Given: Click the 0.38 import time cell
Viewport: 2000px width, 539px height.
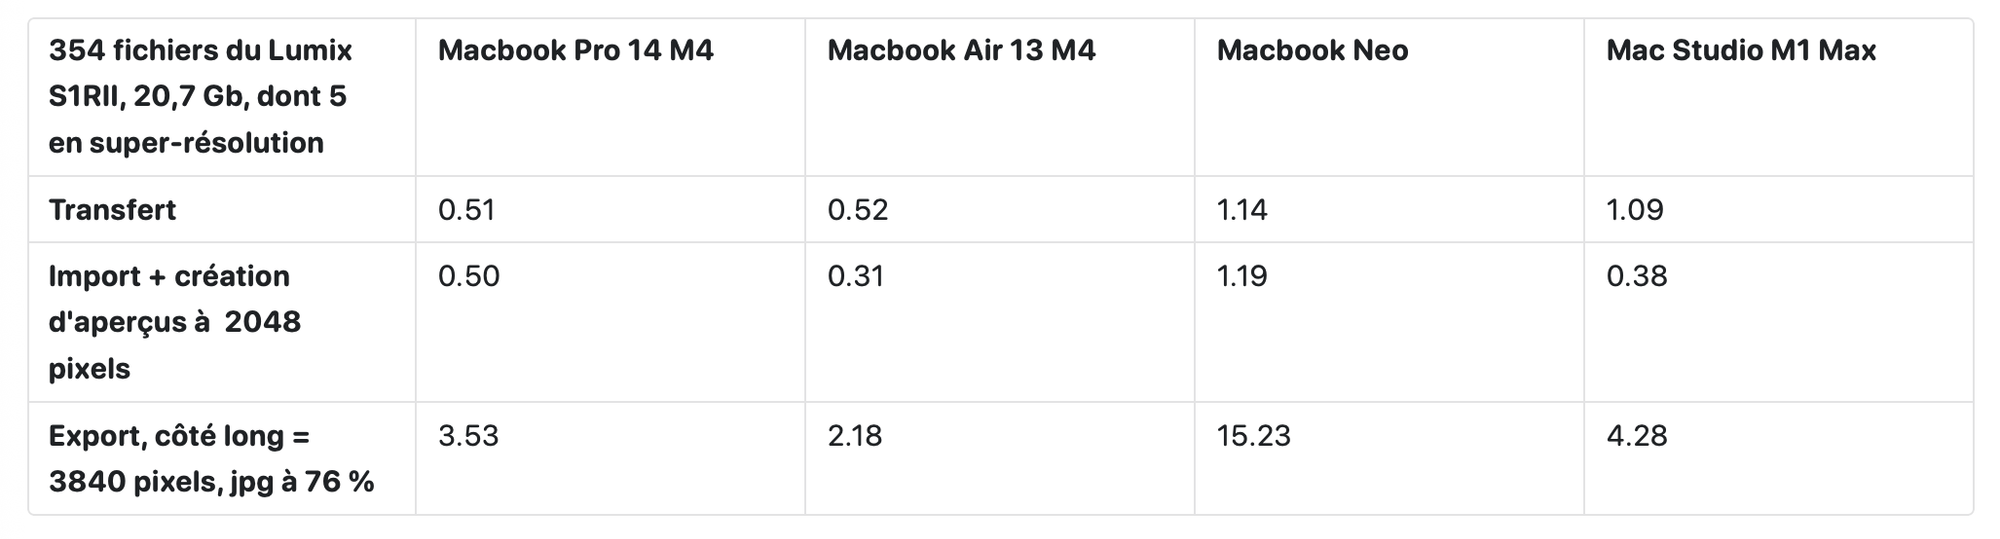Looking at the screenshot, I should (1637, 276).
